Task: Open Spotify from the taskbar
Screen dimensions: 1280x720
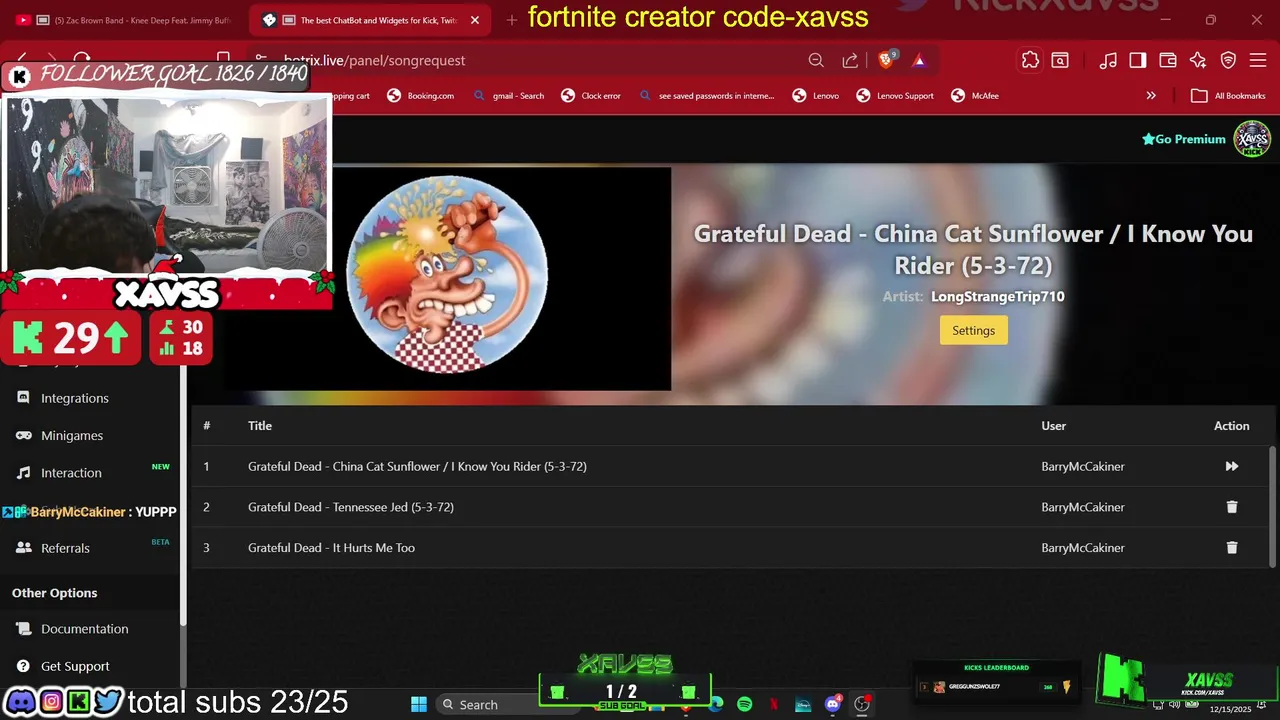Action: click(744, 704)
